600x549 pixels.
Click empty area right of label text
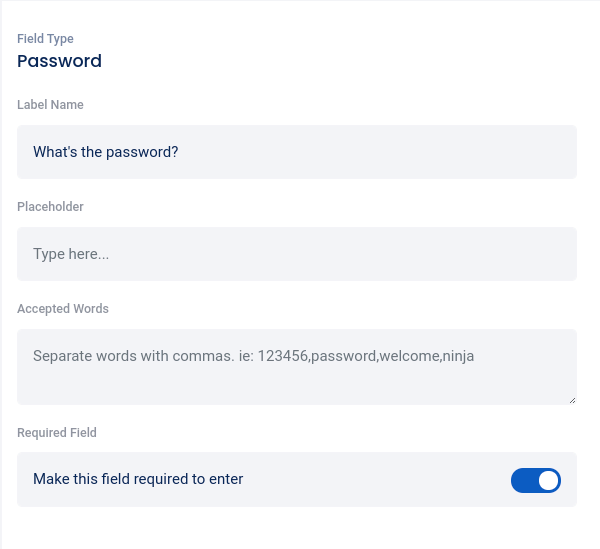400,152
